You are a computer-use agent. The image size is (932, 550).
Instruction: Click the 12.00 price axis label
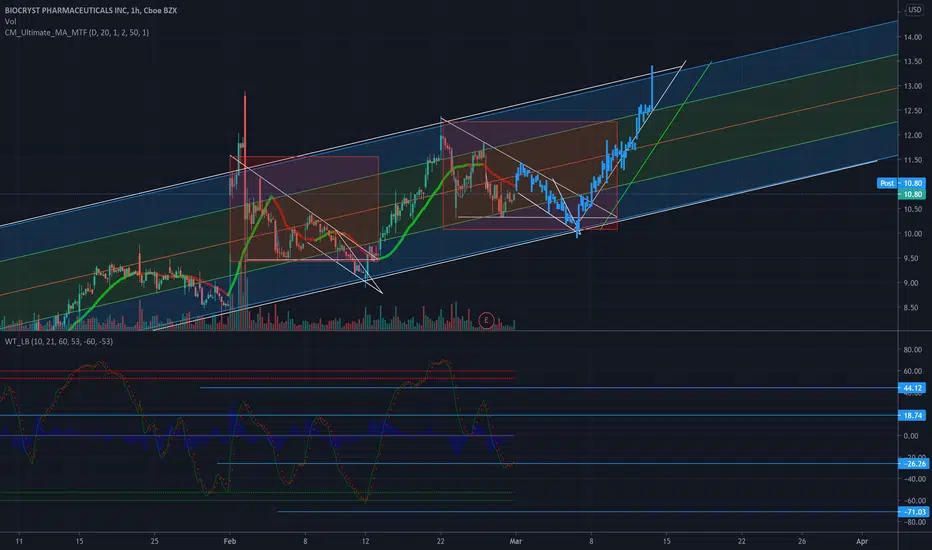913,136
